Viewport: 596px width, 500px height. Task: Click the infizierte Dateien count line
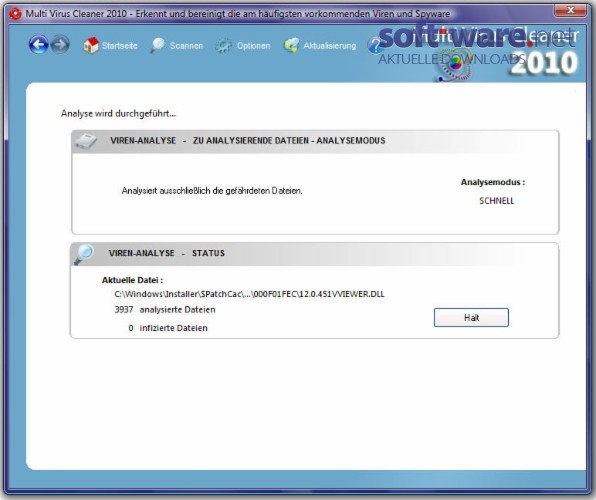tap(168, 328)
